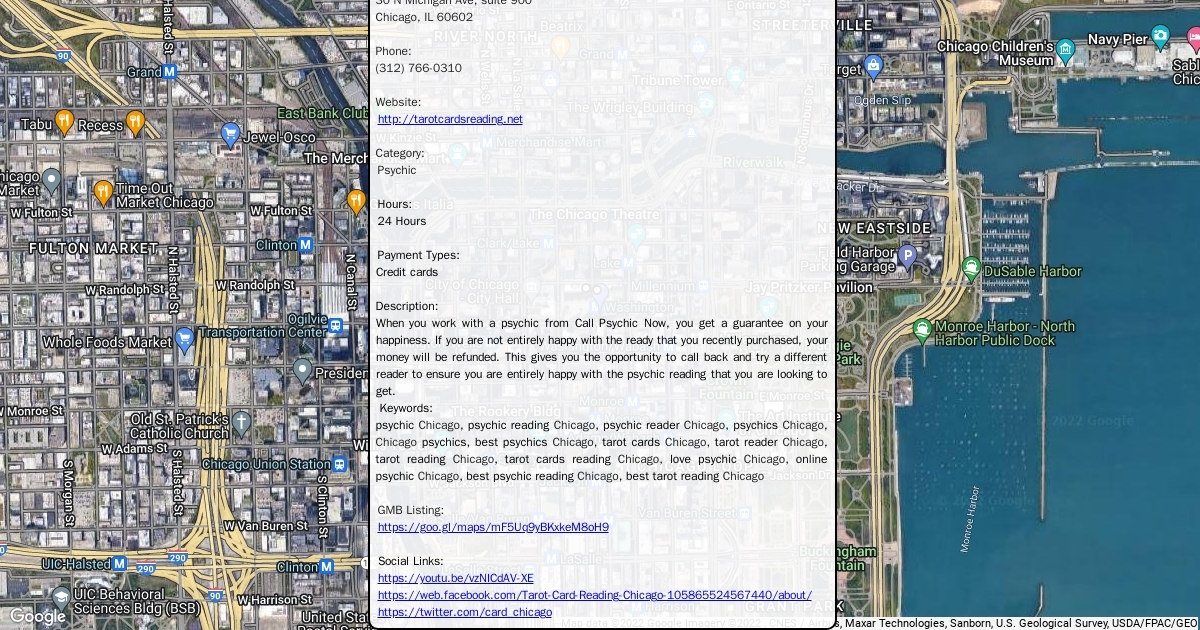This screenshot has width=1200, height=630.
Task: Select the Chicago Union Station train icon
Action: [x=341, y=464]
